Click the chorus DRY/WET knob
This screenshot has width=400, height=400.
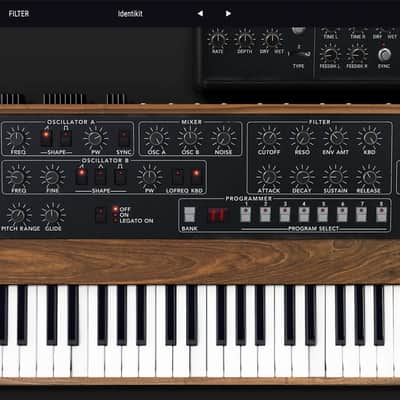272,39
